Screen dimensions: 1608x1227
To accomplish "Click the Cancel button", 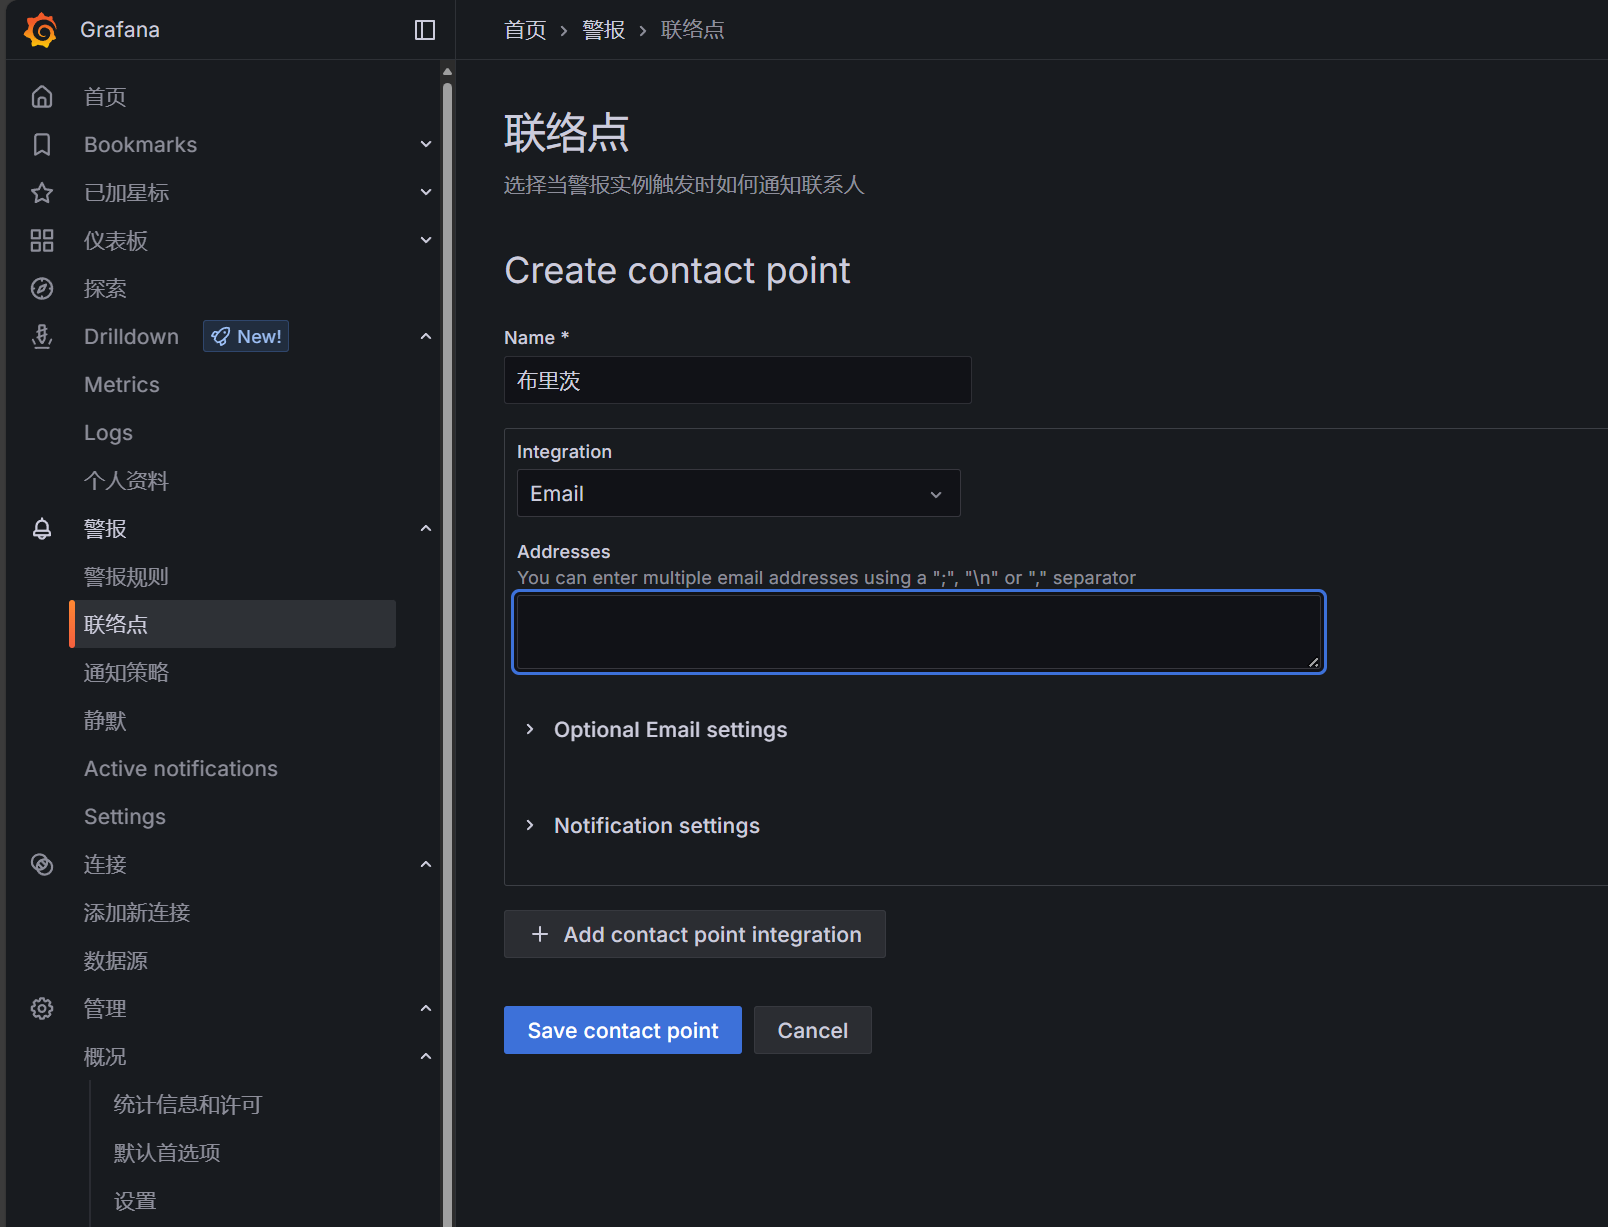I will 813,1030.
